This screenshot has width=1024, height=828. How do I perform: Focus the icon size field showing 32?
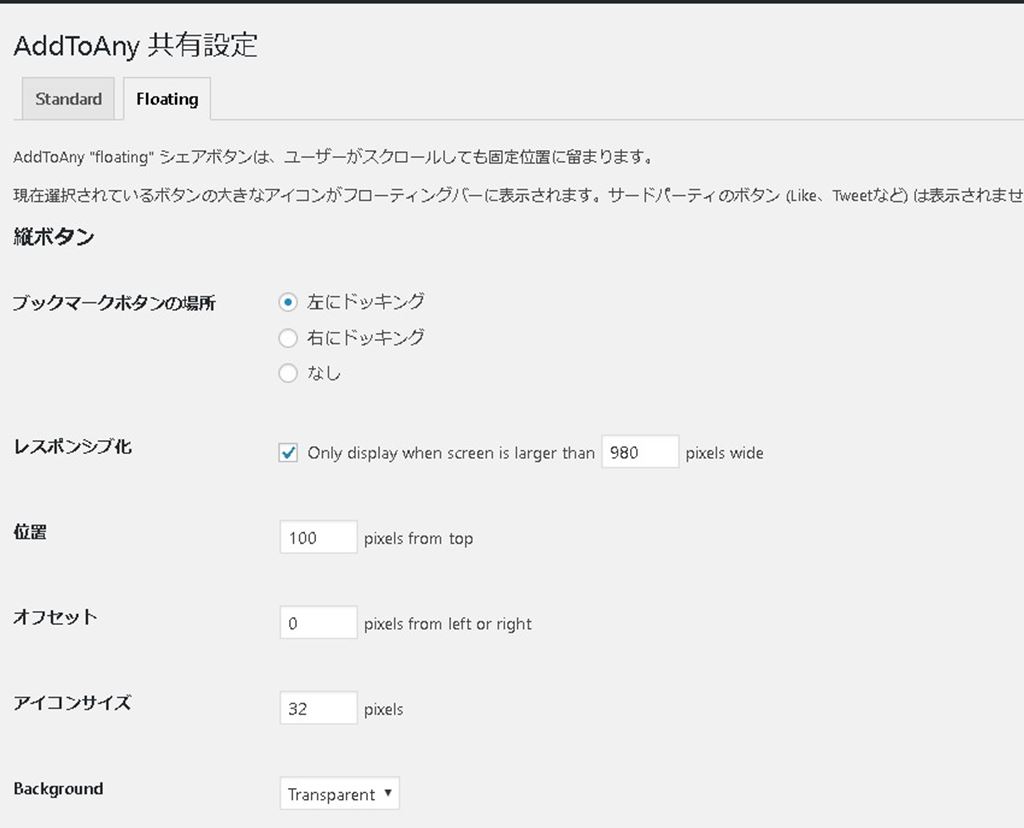(x=318, y=709)
